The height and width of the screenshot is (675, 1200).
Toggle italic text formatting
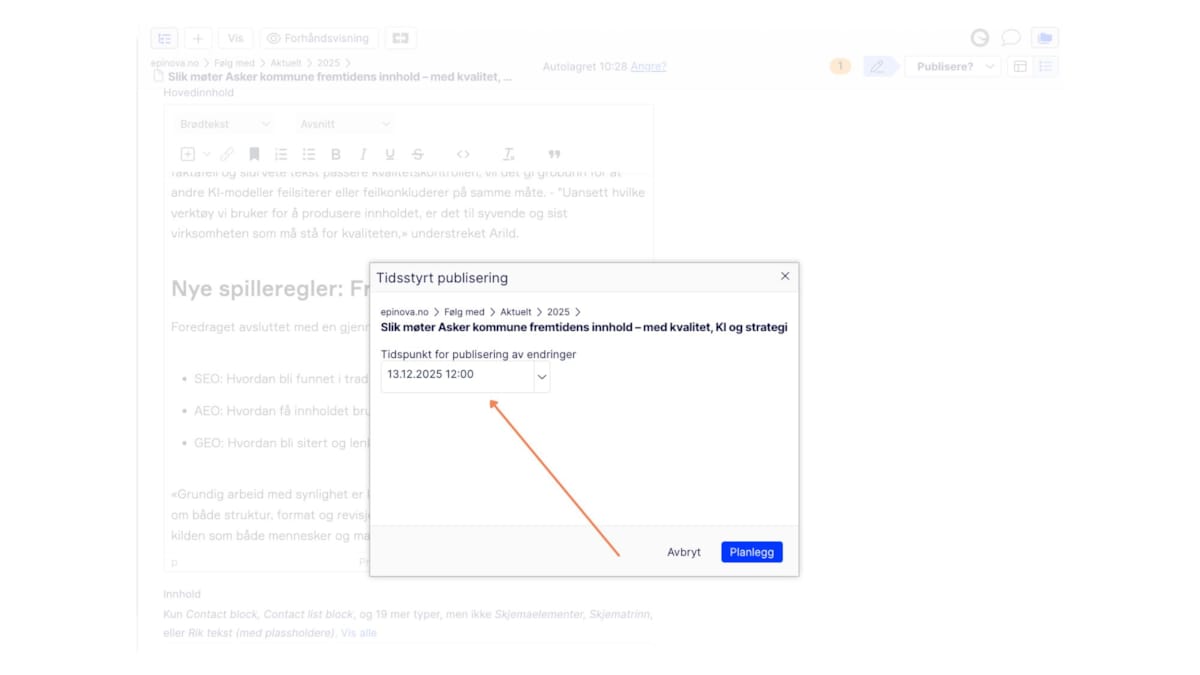[363, 154]
